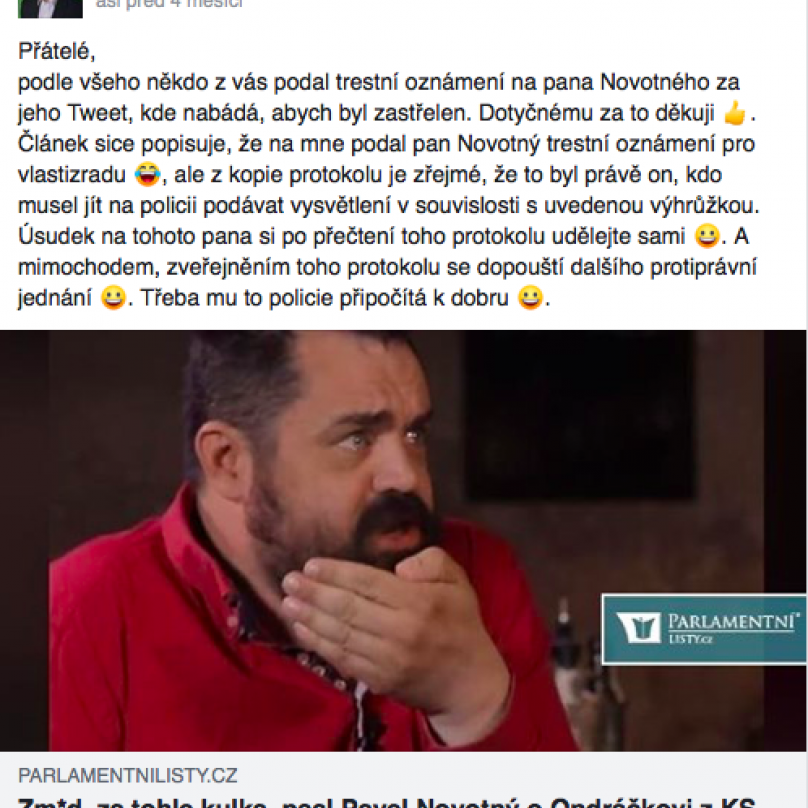Click the grinning emoji after "udělejte sami"
The image size is (808, 808).
(x=707, y=236)
